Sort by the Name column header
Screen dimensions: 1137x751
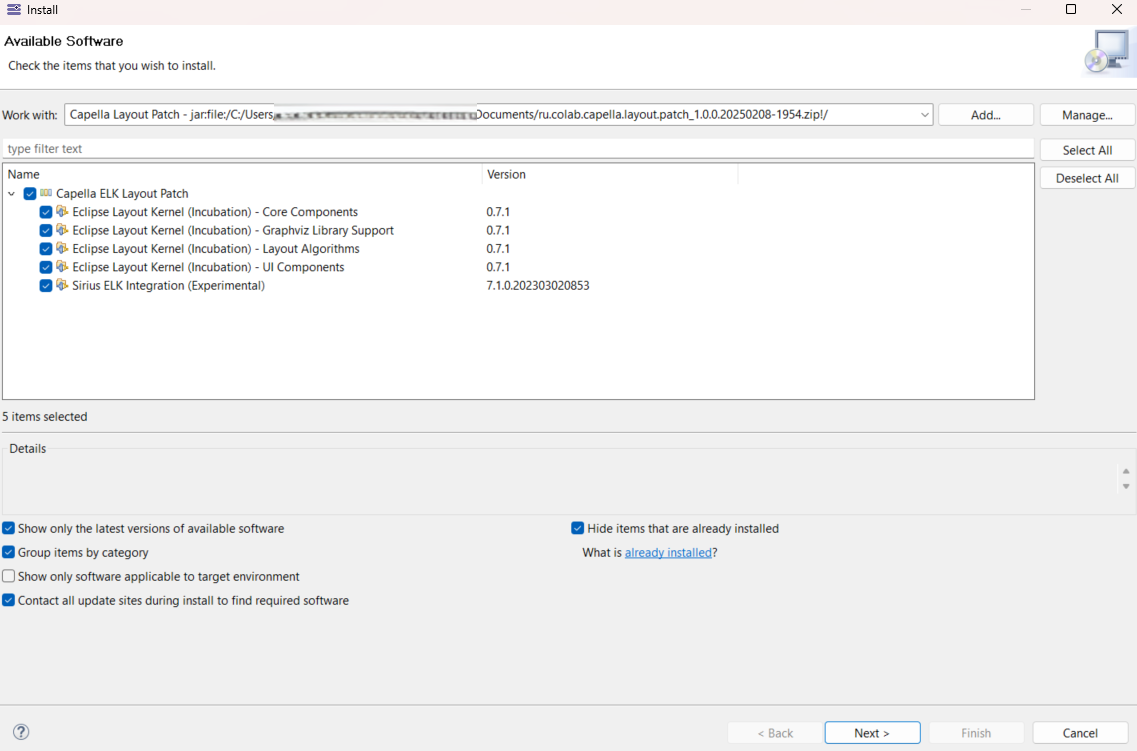[240, 174]
